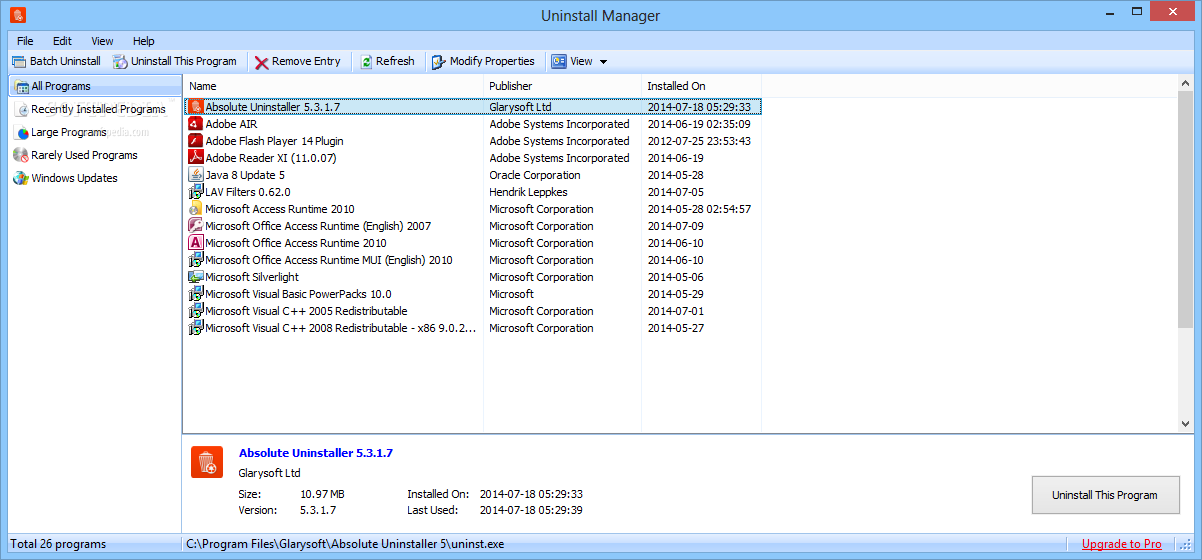
Task: Select Microsoft Silverlight entry
Action: point(252,277)
